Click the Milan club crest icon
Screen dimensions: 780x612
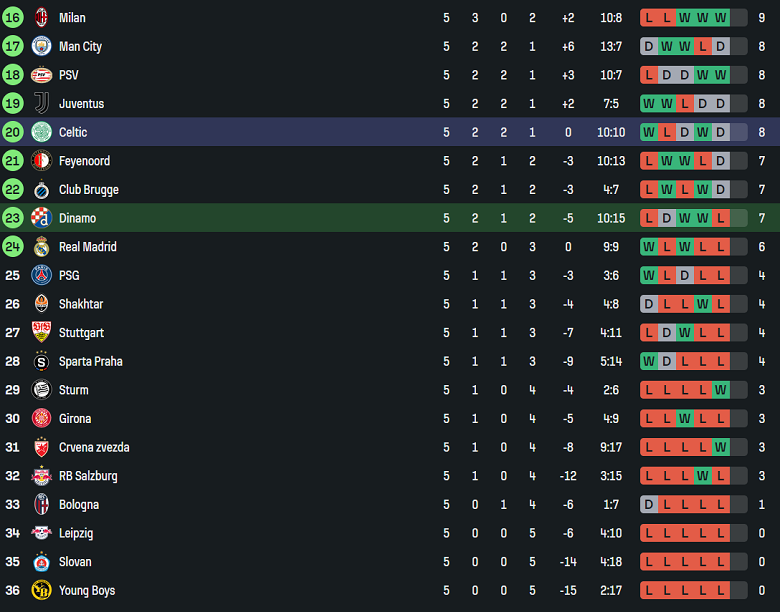(x=41, y=18)
